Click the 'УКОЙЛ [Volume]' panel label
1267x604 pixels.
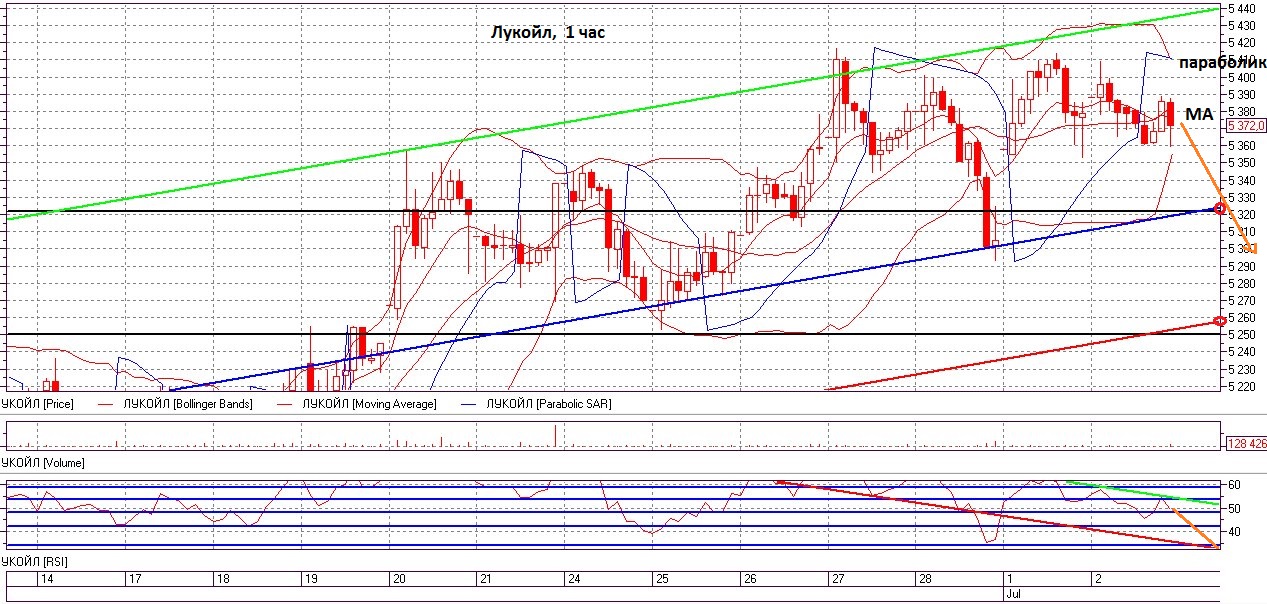[x=43, y=463]
